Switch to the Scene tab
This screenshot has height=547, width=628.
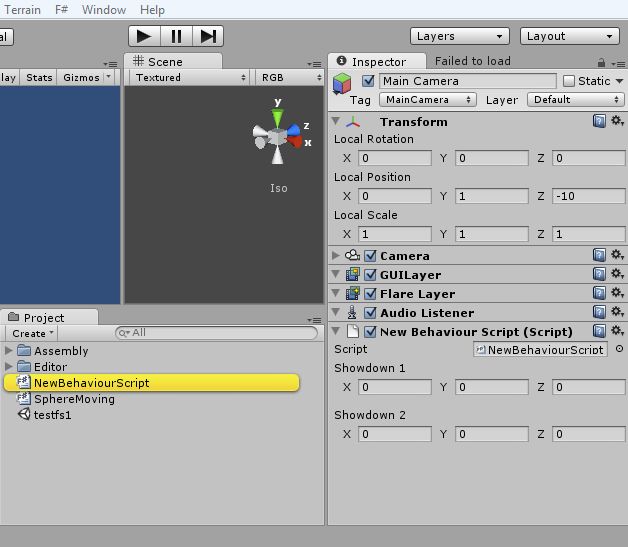[173, 61]
